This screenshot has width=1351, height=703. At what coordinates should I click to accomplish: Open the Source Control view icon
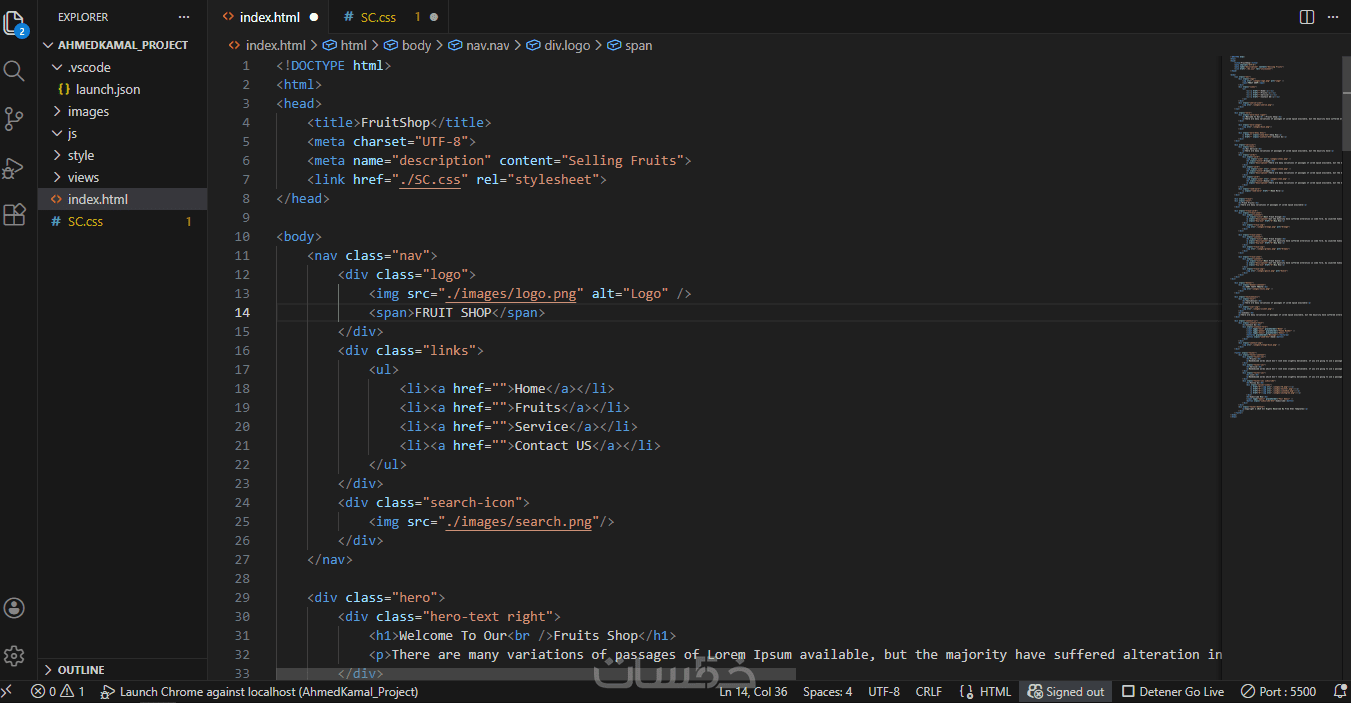[14, 119]
